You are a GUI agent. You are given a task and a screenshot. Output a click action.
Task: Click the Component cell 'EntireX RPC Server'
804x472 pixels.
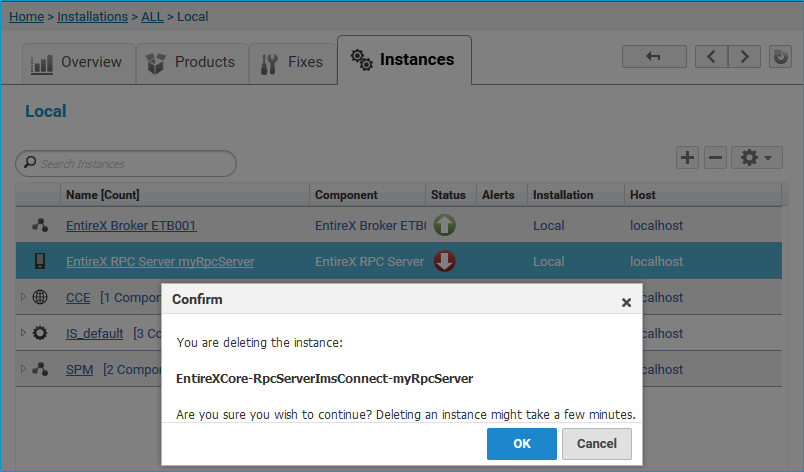[369, 262]
